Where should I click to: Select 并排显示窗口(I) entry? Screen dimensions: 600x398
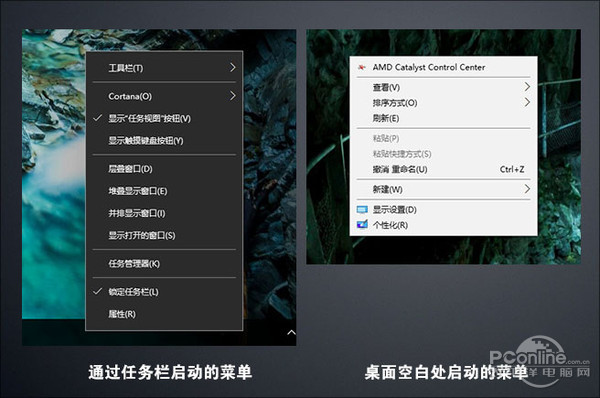tap(164, 213)
